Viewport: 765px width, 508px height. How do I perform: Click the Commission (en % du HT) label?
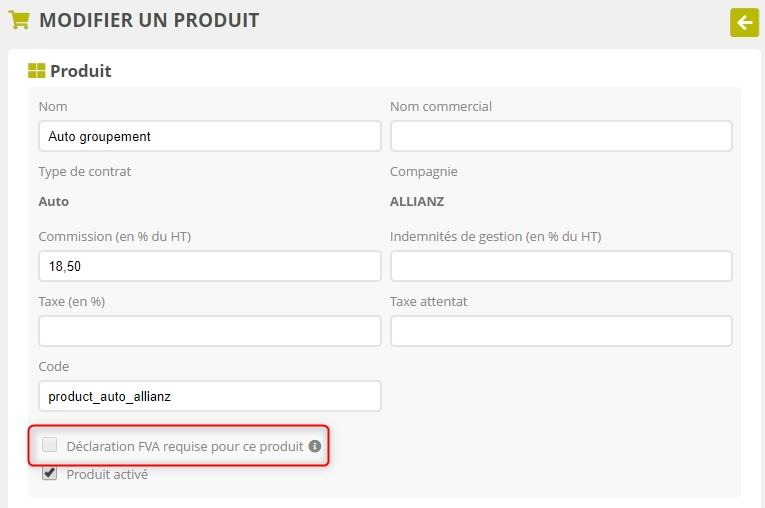coord(114,236)
